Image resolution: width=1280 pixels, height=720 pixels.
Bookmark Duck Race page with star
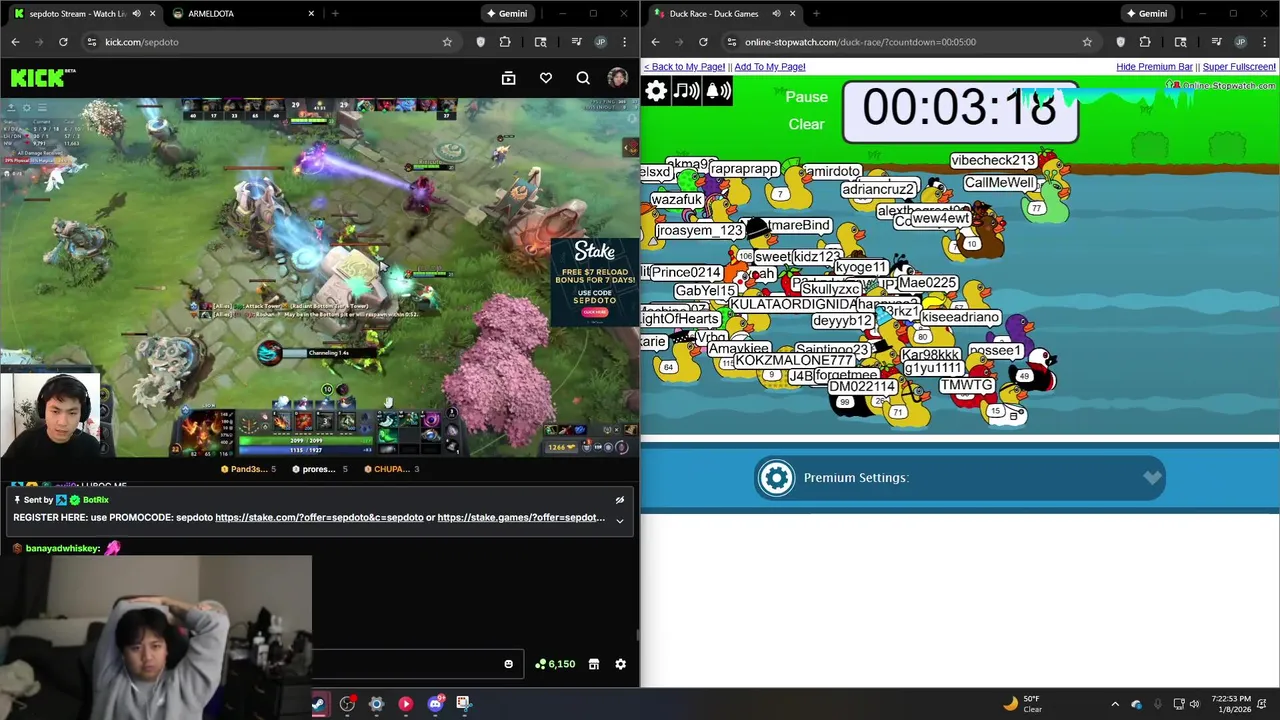(x=1087, y=42)
